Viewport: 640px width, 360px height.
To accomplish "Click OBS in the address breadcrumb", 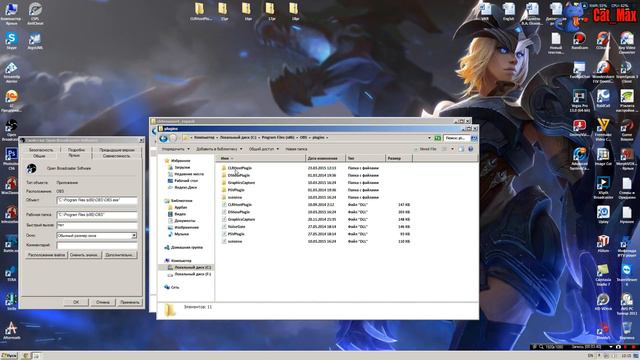I will coord(303,138).
